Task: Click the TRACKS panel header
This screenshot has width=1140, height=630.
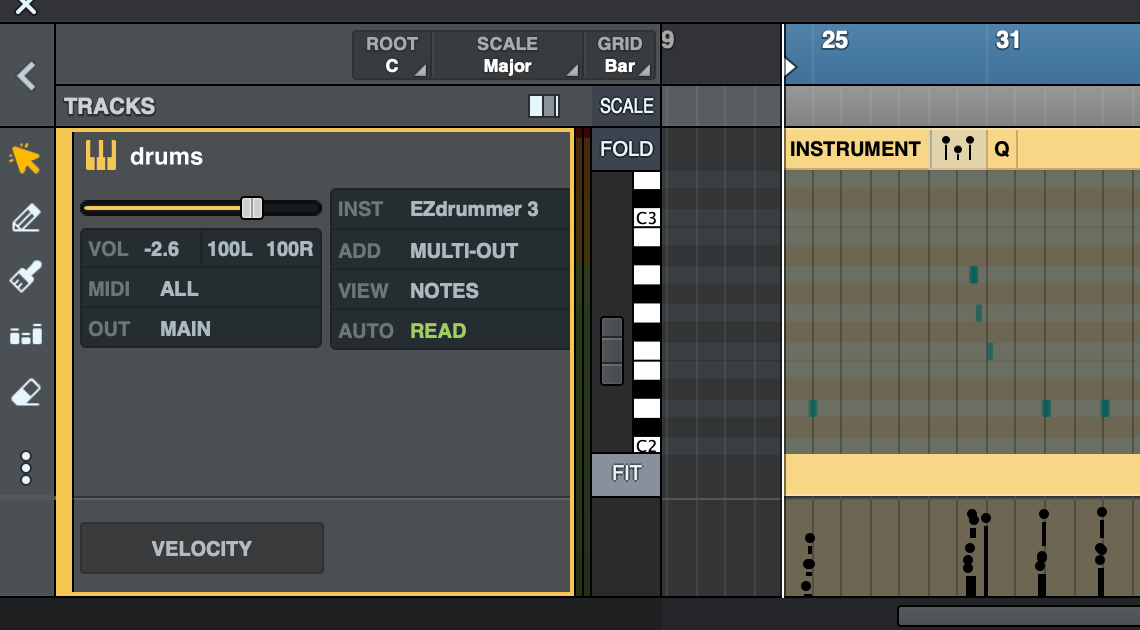Action: click(110, 106)
